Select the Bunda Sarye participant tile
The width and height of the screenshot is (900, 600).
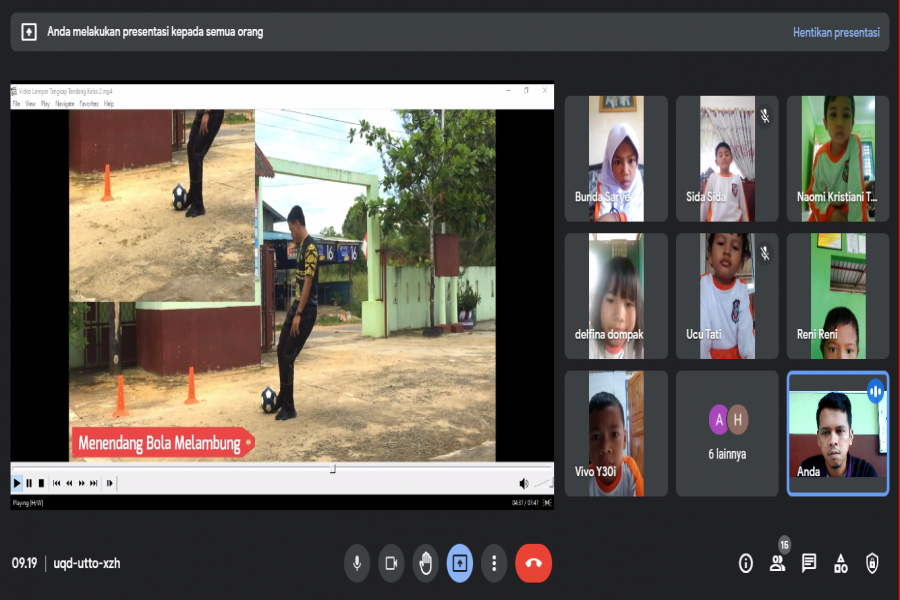click(616, 158)
